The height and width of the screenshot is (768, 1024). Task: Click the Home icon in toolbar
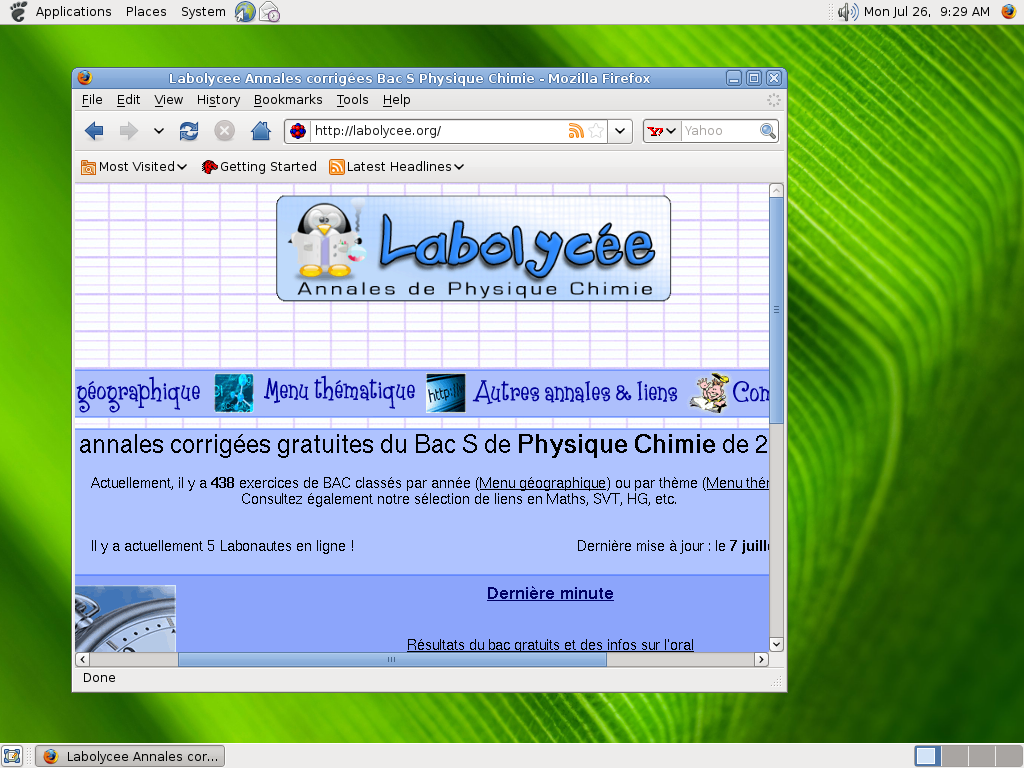click(260, 131)
